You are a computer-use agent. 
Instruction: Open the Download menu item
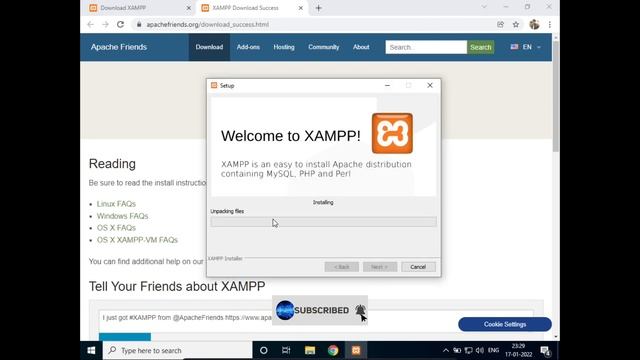point(209,47)
